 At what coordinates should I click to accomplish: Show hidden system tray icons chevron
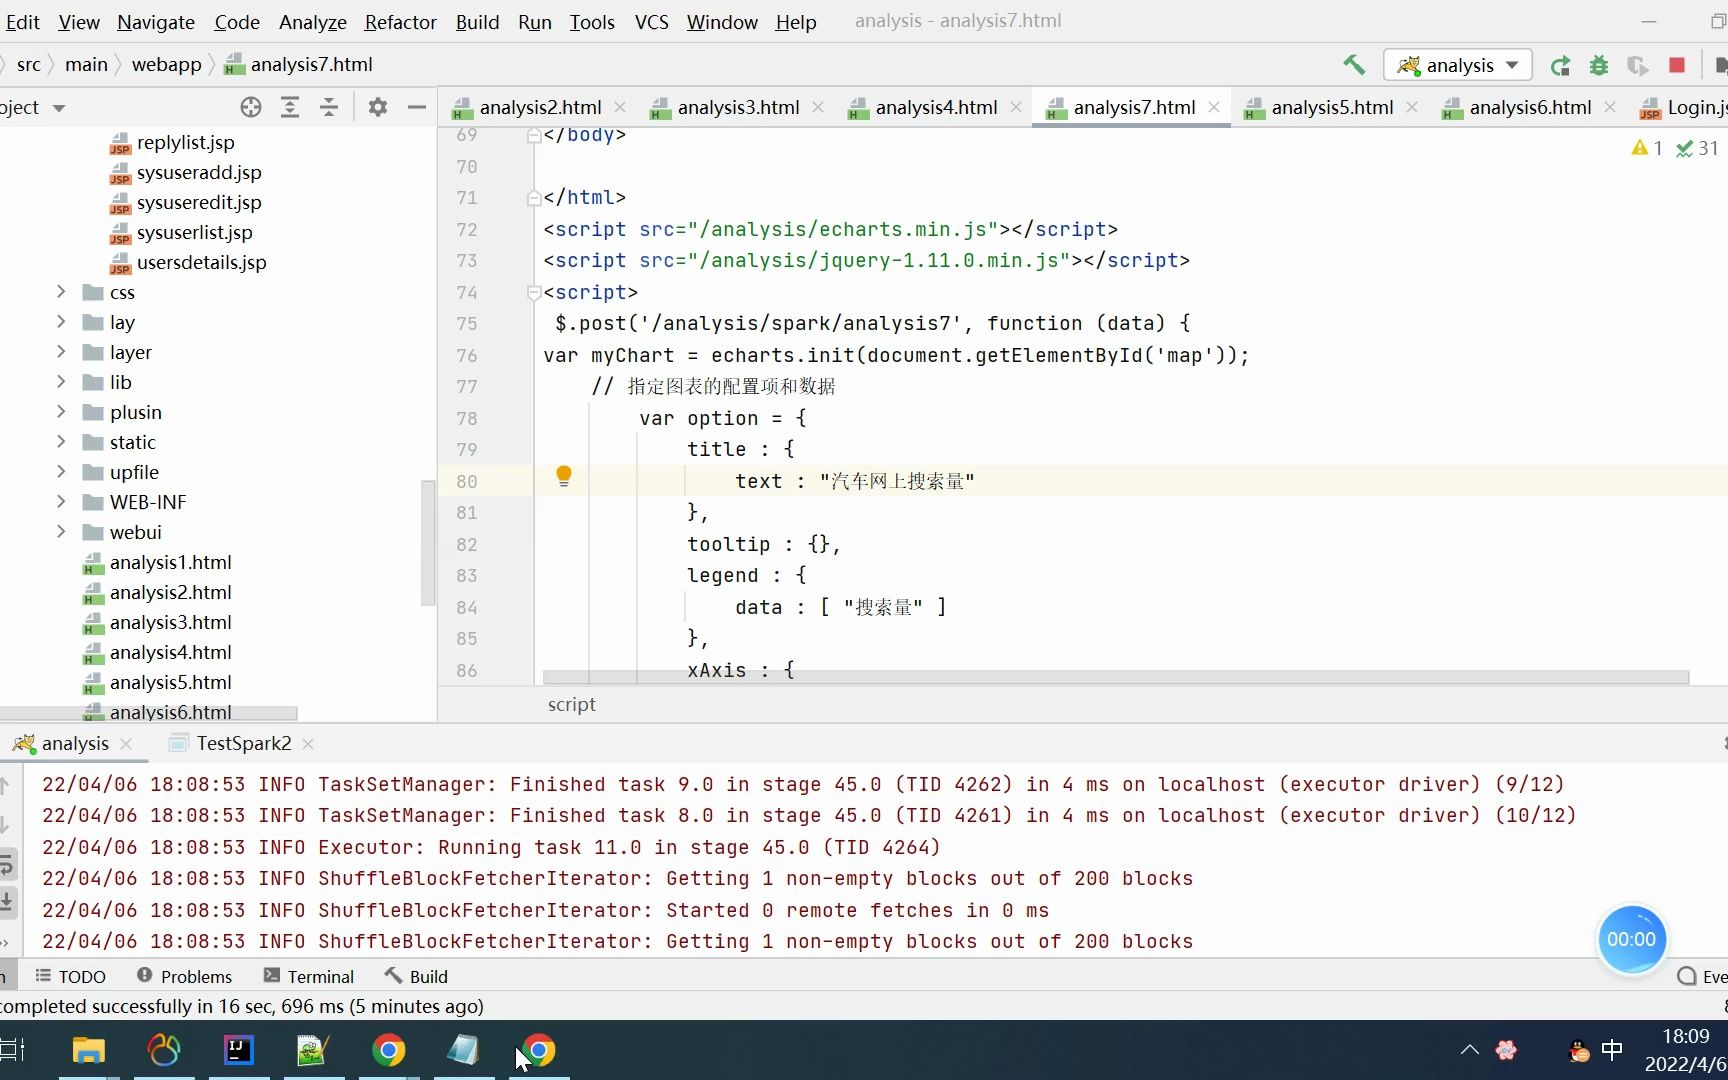click(1469, 1050)
